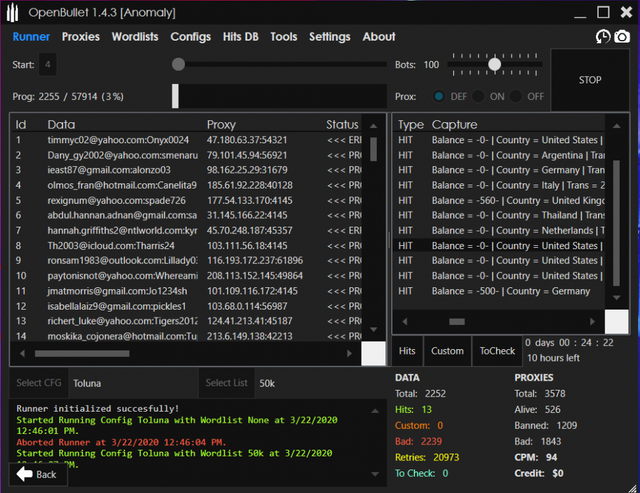Open the clock history log icon
The width and height of the screenshot is (640, 493).
click(x=603, y=37)
